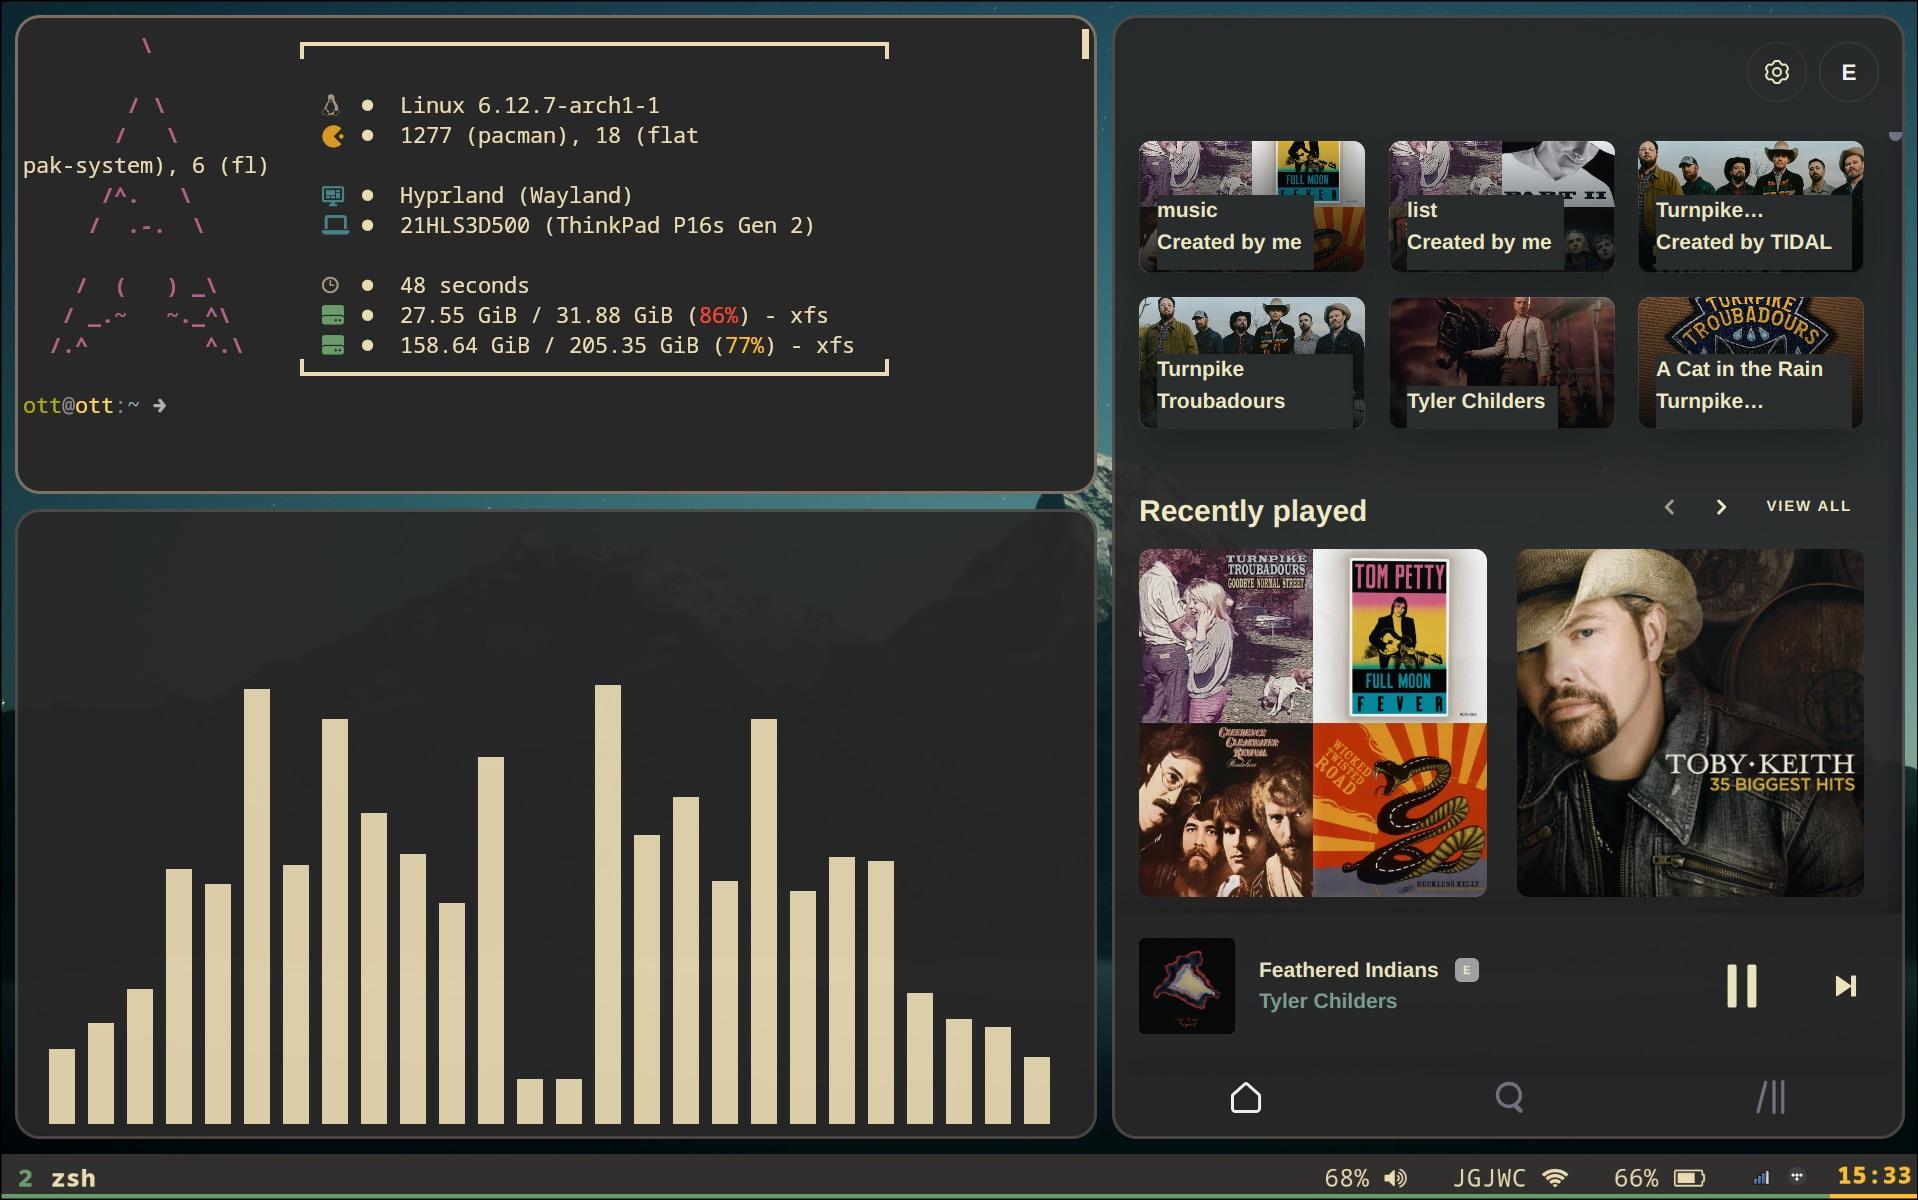Viewport: 1918px width, 1200px height.
Task: Open the library collection tab
Action: tap(1771, 1097)
